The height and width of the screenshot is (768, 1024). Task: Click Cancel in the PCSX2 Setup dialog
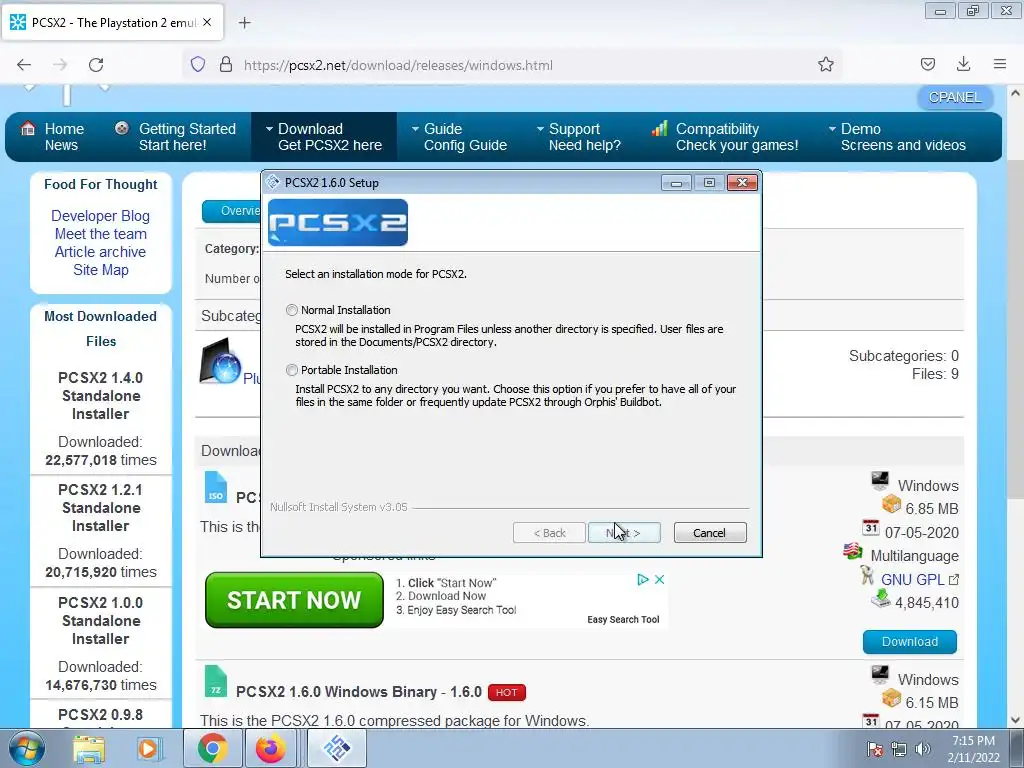(710, 533)
